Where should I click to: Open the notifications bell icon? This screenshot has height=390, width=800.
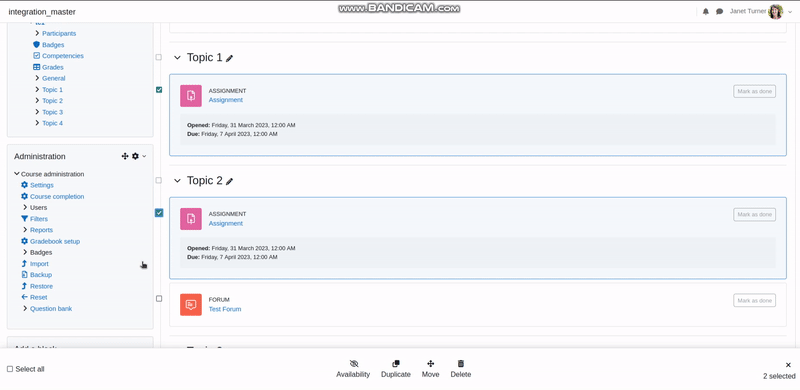click(x=706, y=11)
